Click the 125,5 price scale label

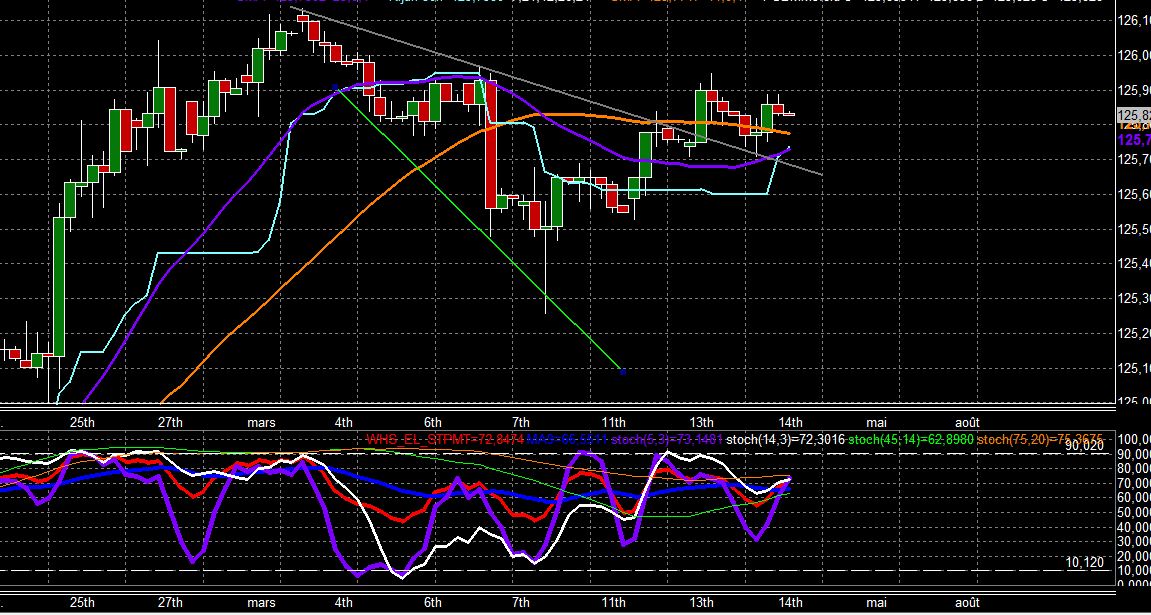[x=1133, y=229]
